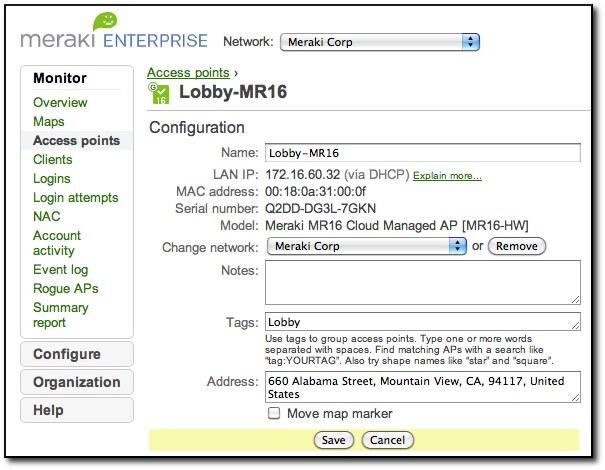This screenshot has width=605, height=470.
Task: Open Login attempts in the sidebar
Action: pyautogui.click(x=76, y=198)
